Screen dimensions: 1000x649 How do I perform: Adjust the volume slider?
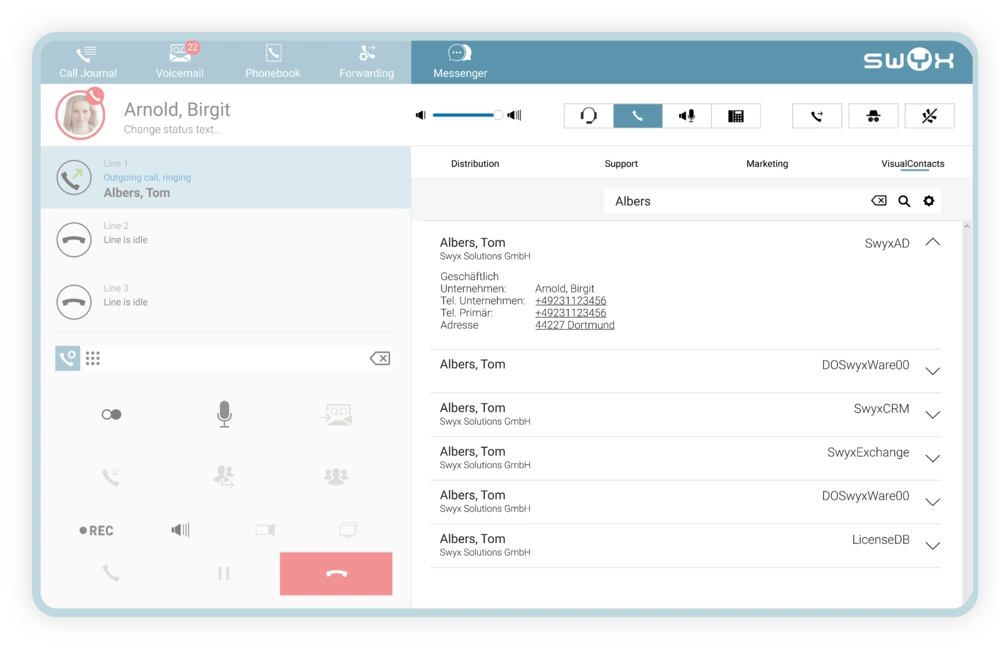497,115
